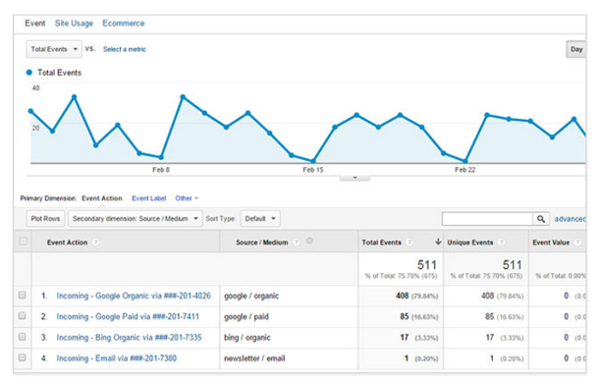Click the chart data point above Feb 15
This screenshot has height=385, width=600.
(313, 161)
